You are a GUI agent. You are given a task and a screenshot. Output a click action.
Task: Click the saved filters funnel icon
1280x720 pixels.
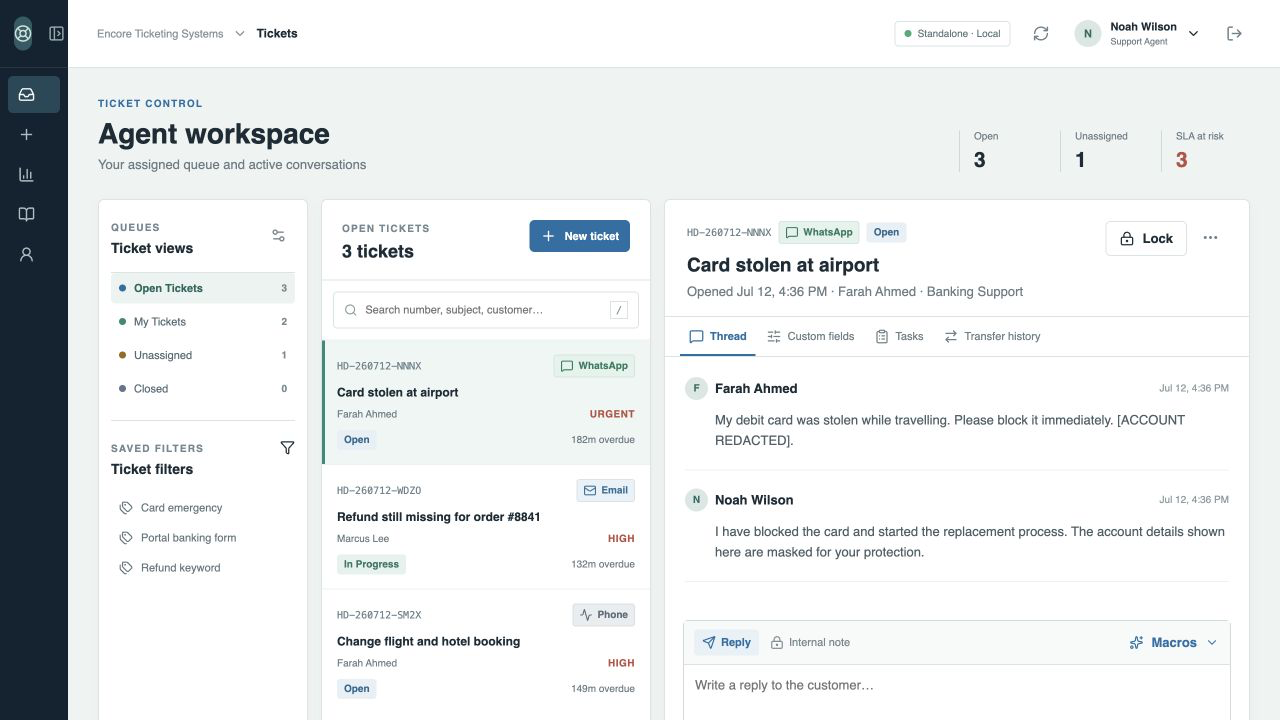point(287,448)
